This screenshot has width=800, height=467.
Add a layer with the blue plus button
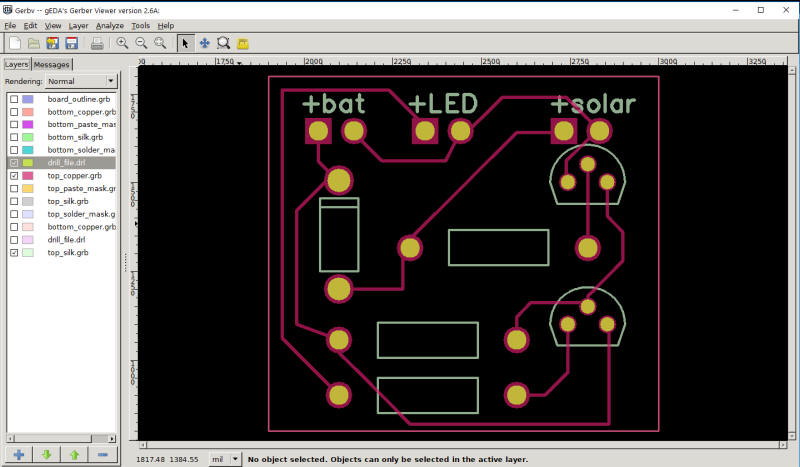tap(19, 455)
